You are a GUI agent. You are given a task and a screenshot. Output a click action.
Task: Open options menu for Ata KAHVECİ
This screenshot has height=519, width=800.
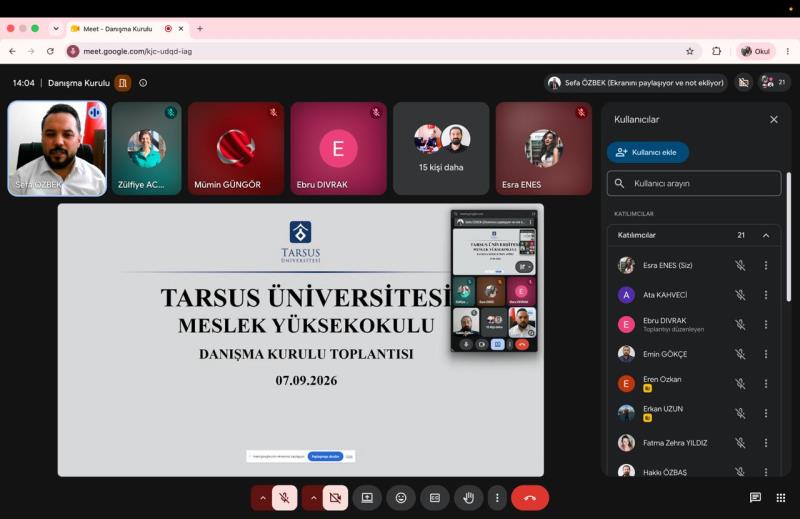[x=766, y=295]
